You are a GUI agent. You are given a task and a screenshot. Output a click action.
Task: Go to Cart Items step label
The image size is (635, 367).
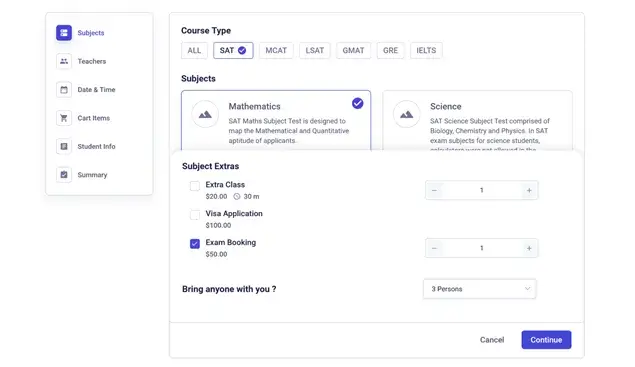(x=94, y=118)
